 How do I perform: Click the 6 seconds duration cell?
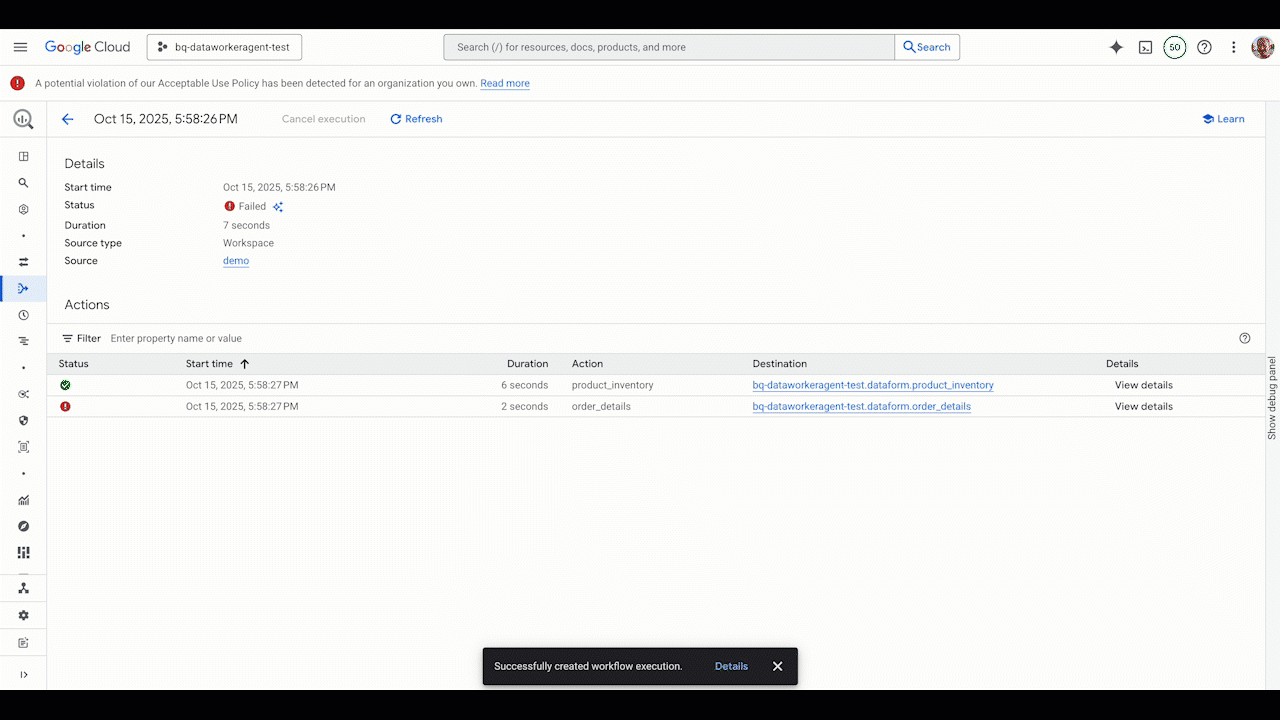[525, 385]
